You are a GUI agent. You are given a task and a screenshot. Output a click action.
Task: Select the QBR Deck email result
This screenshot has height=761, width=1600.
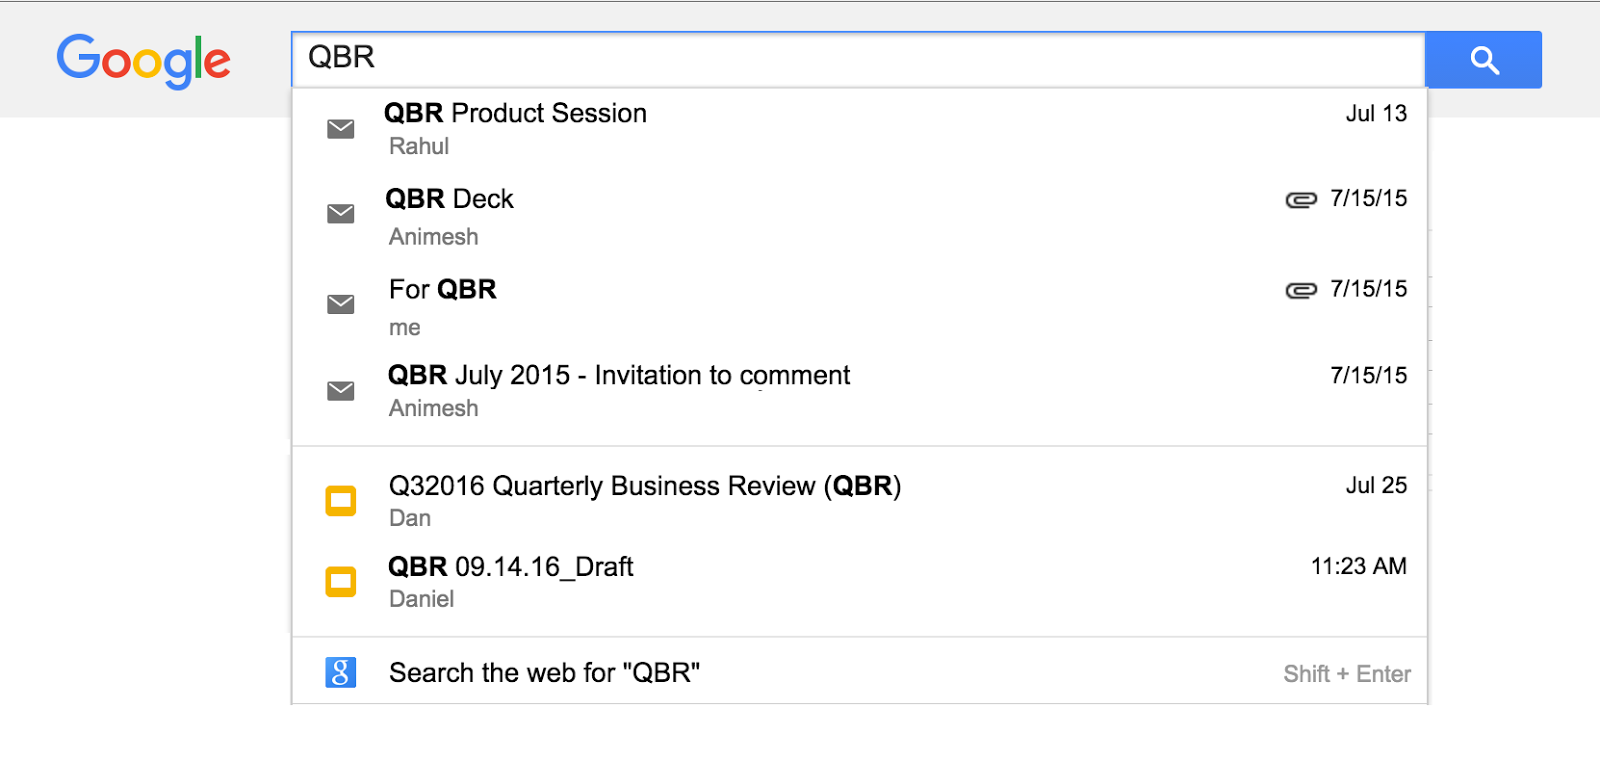pos(859,216)
